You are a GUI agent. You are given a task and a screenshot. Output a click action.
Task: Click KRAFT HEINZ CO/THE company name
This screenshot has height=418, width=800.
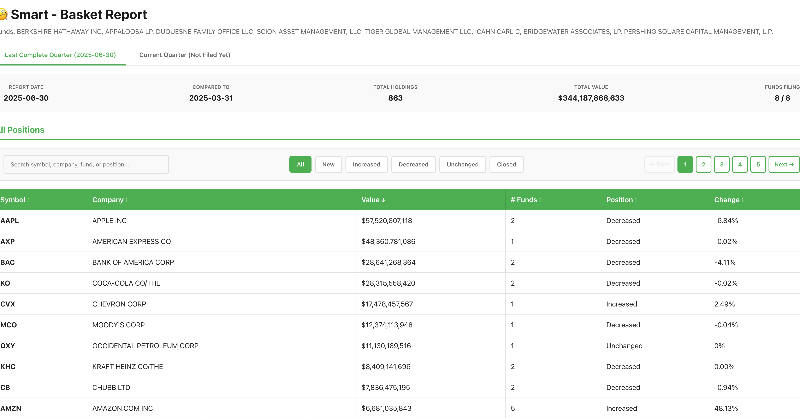[128, 366]
